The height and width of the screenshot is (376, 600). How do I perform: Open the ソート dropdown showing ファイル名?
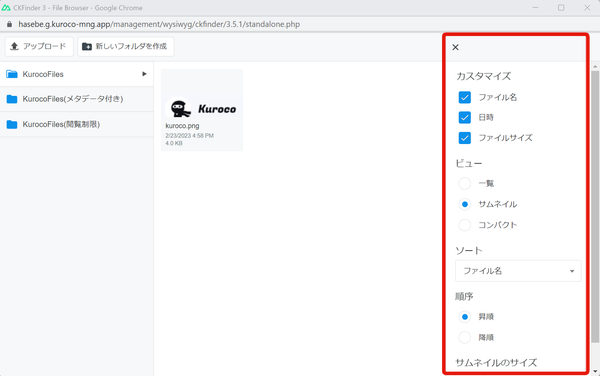pyautogui.click(x=518, y=271)
